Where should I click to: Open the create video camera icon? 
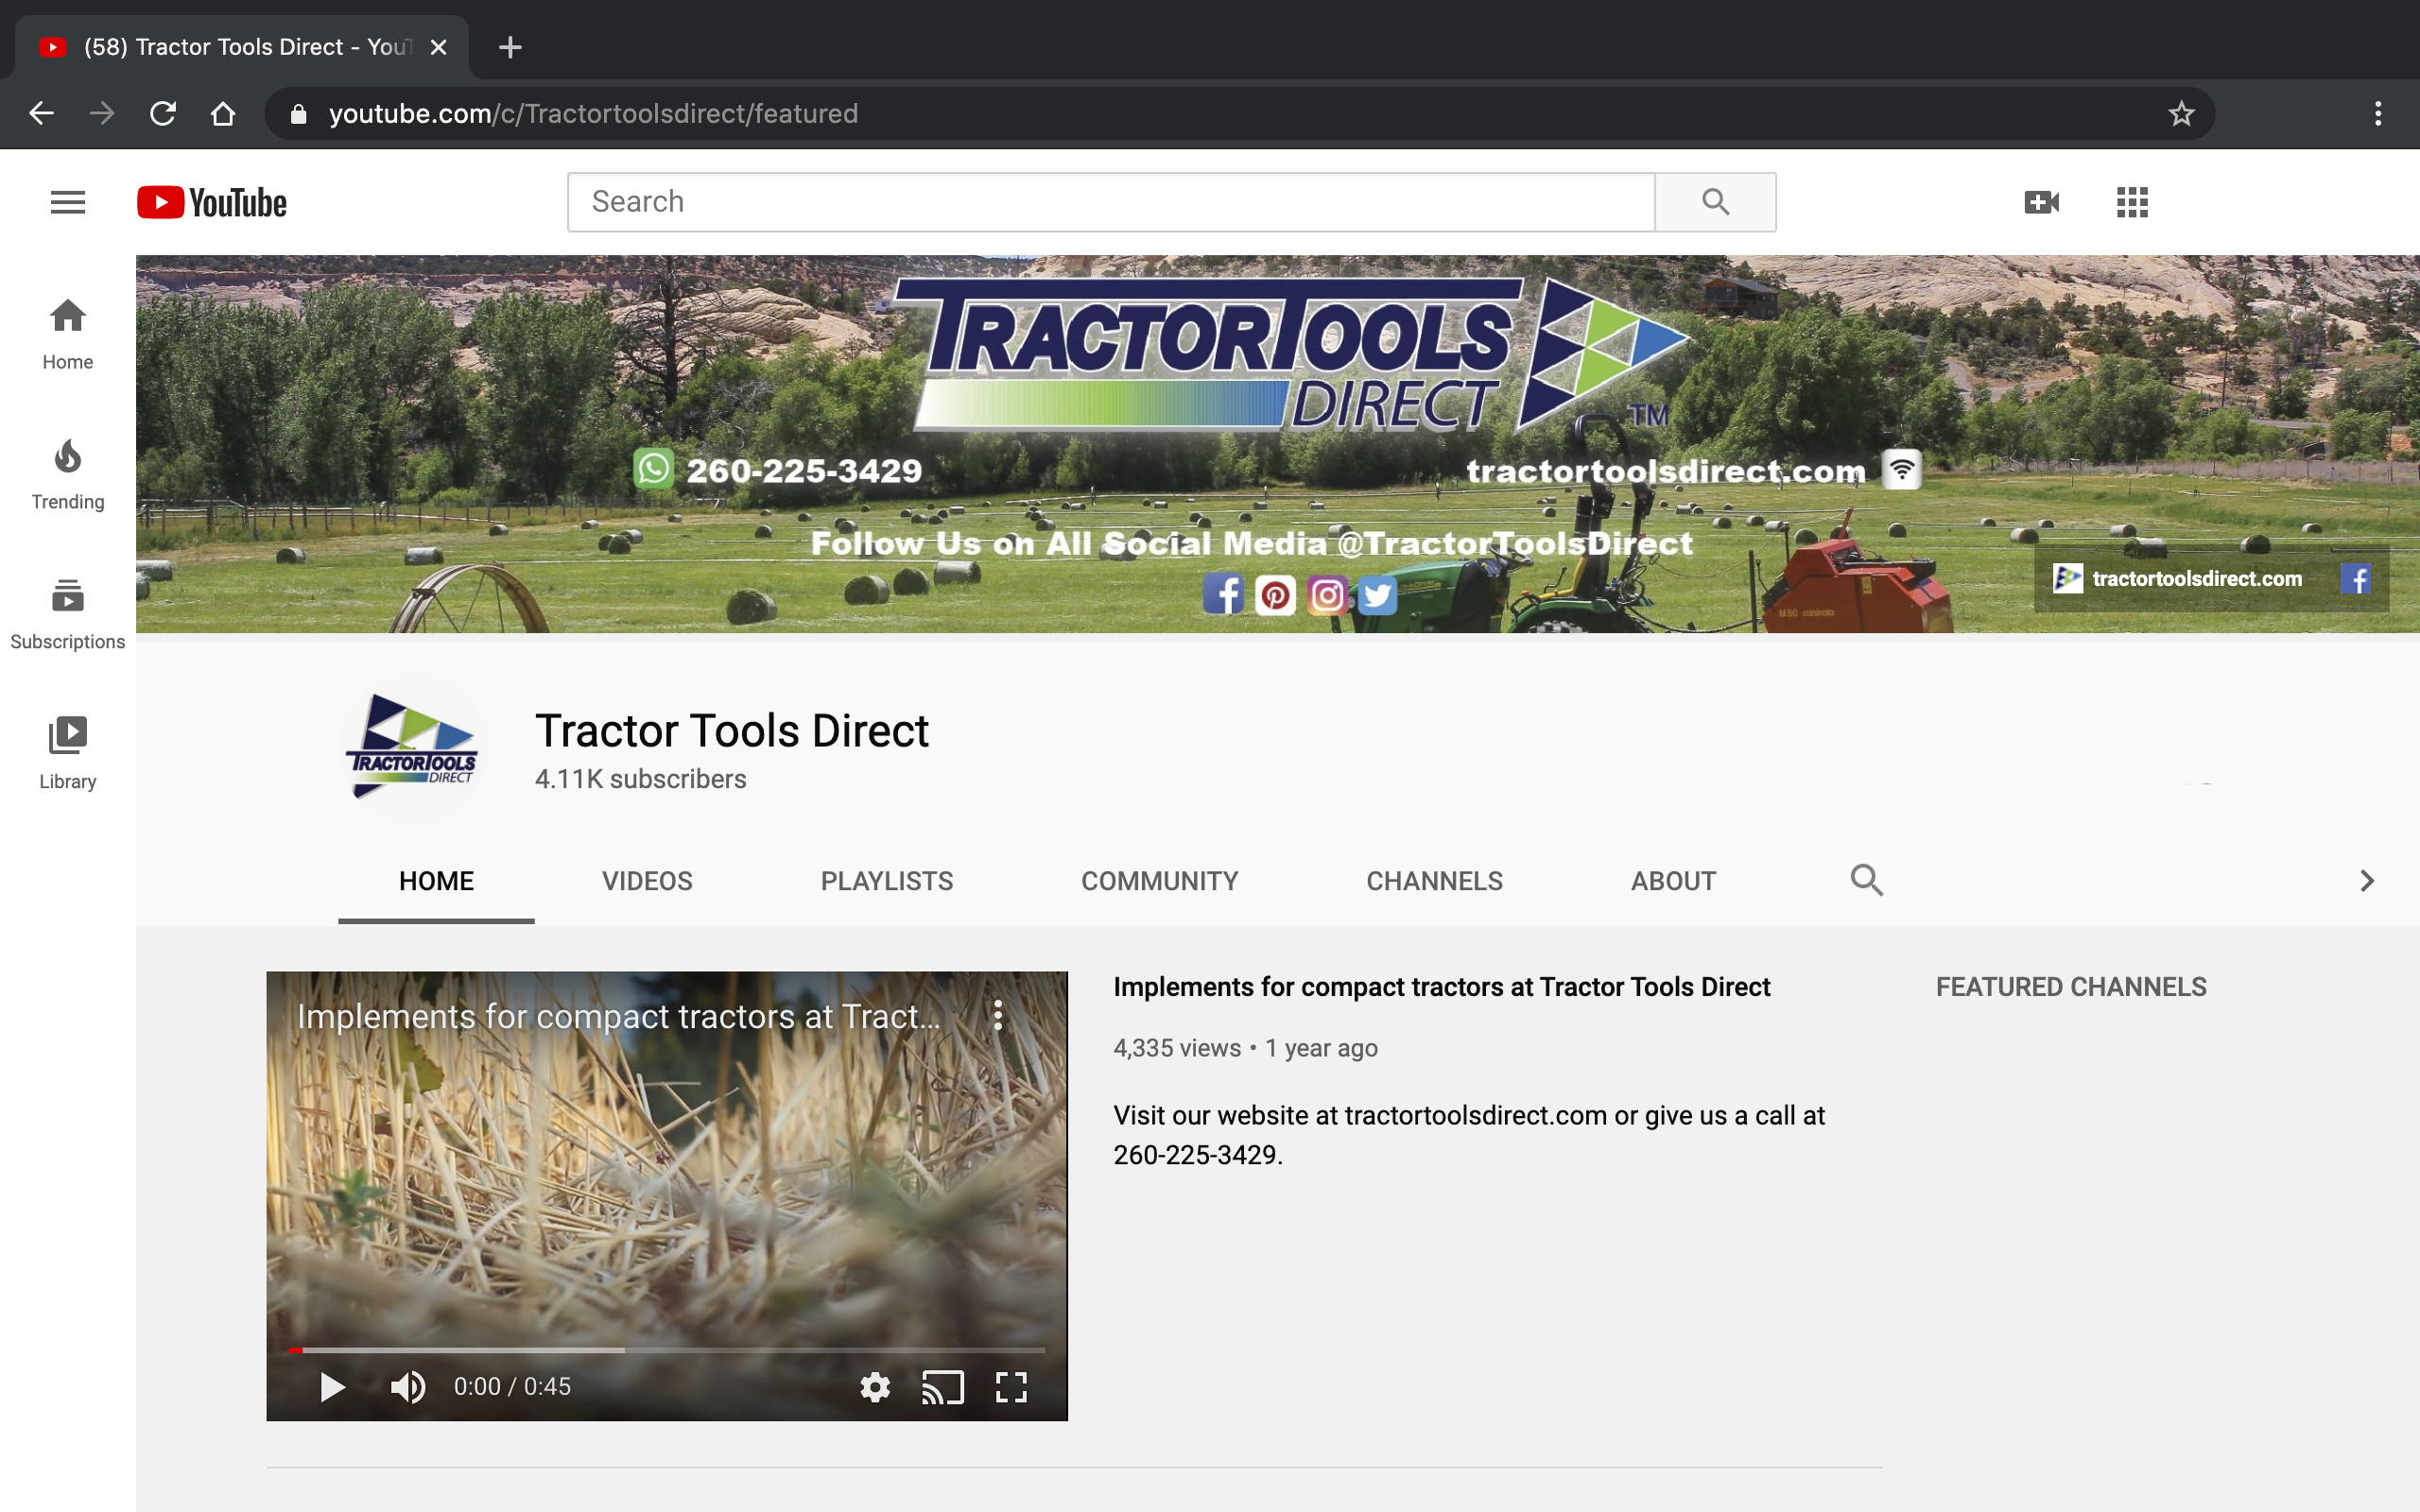click(2040, 202)
